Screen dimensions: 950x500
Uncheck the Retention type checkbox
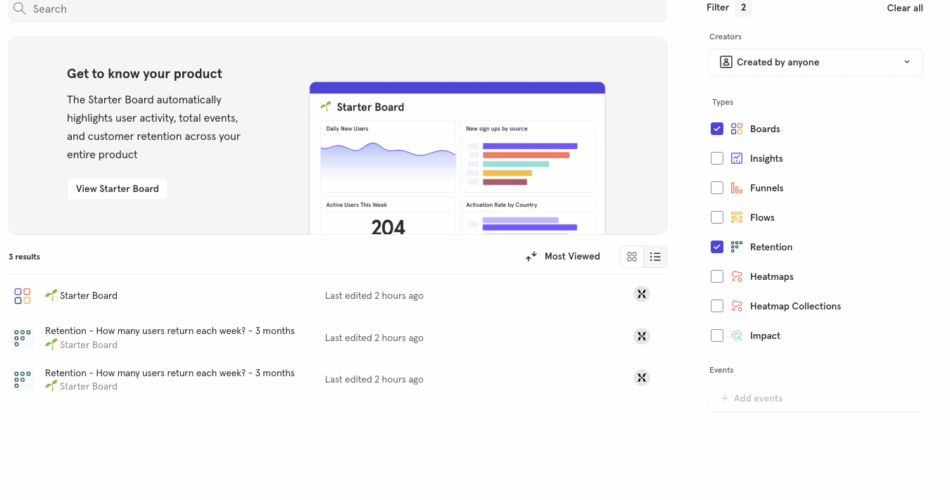click(x=717, y=247)
